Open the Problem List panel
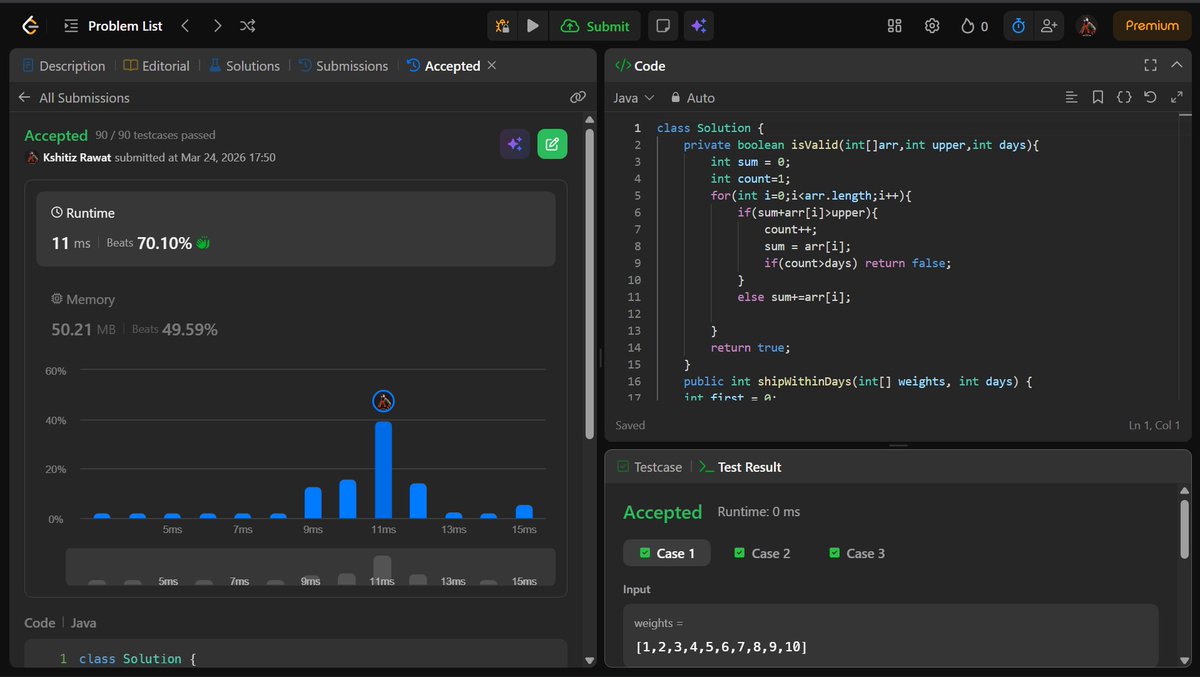This screenshot has width=1200, height=677. coord(112,26)
